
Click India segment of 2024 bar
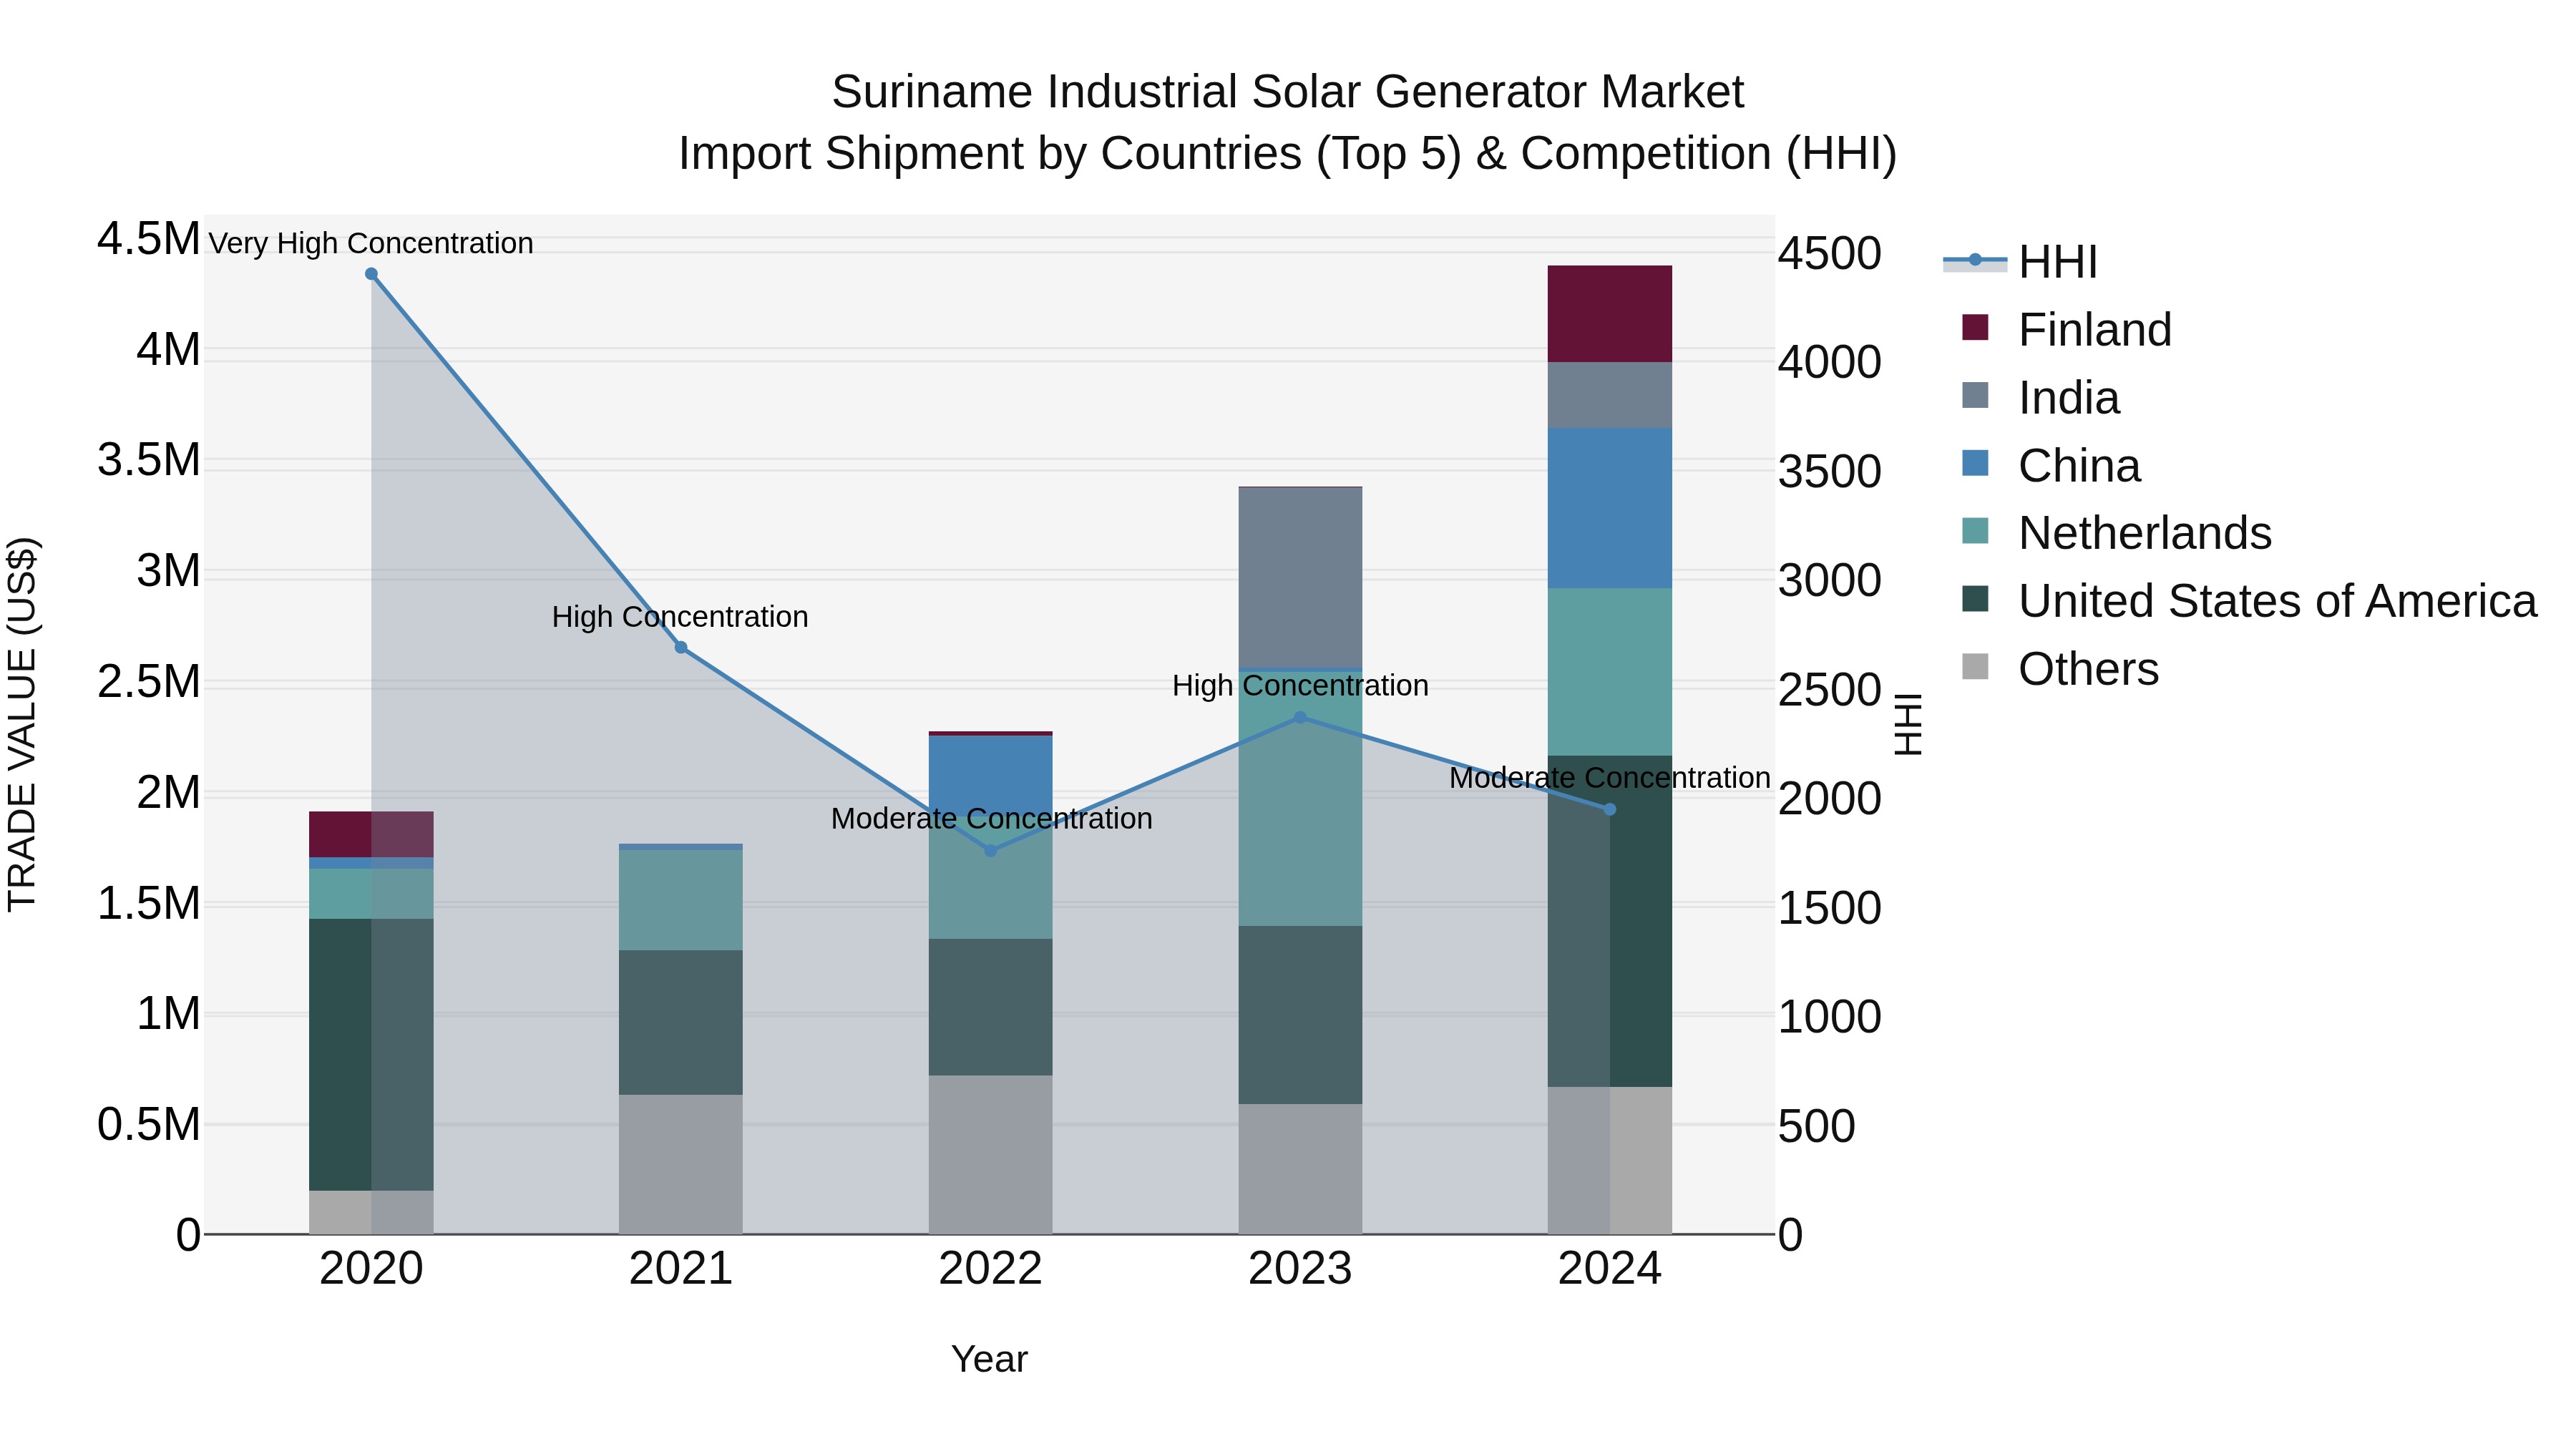(x=1610, y=395)
